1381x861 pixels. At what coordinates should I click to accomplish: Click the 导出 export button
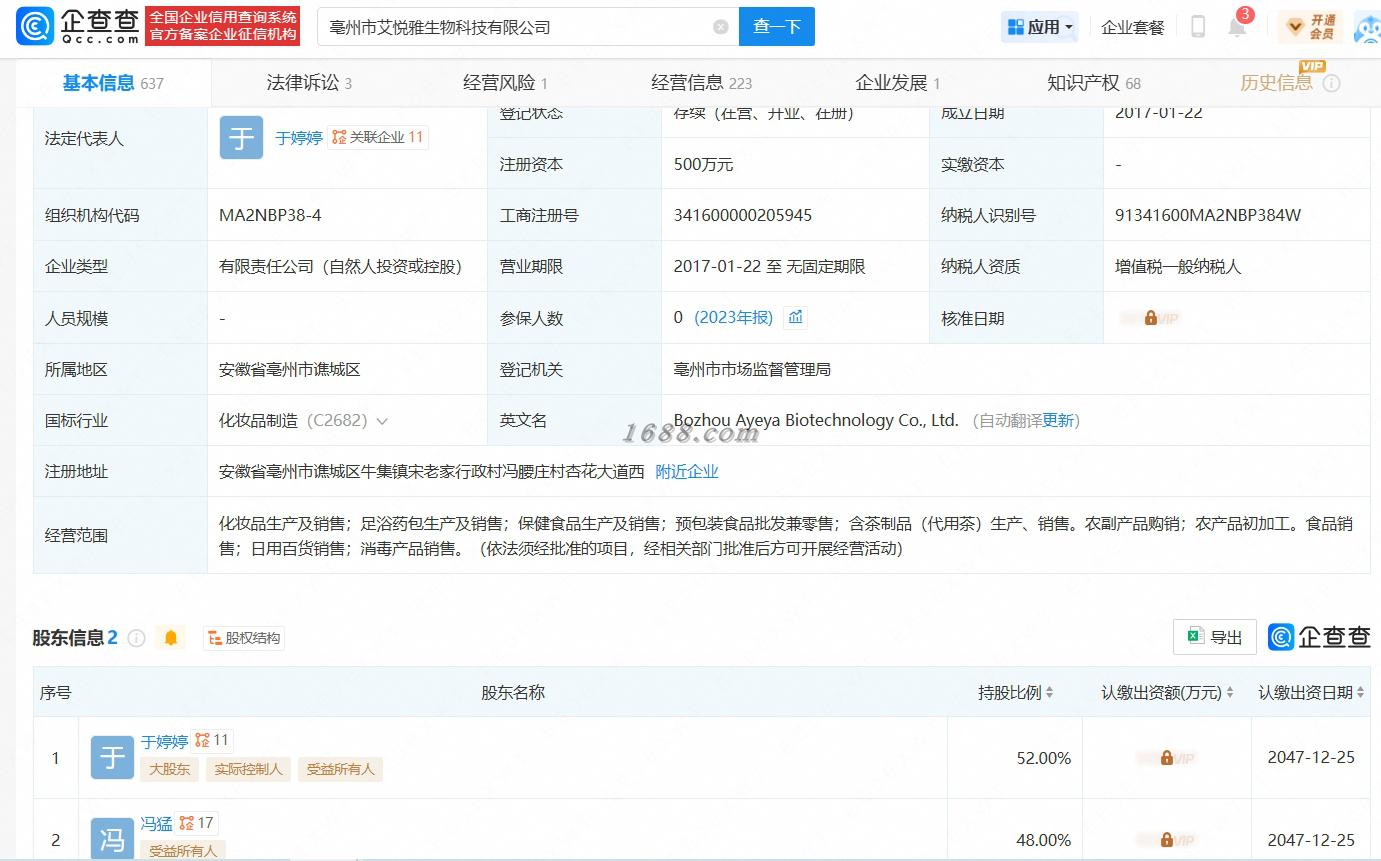coord(1214,637)
